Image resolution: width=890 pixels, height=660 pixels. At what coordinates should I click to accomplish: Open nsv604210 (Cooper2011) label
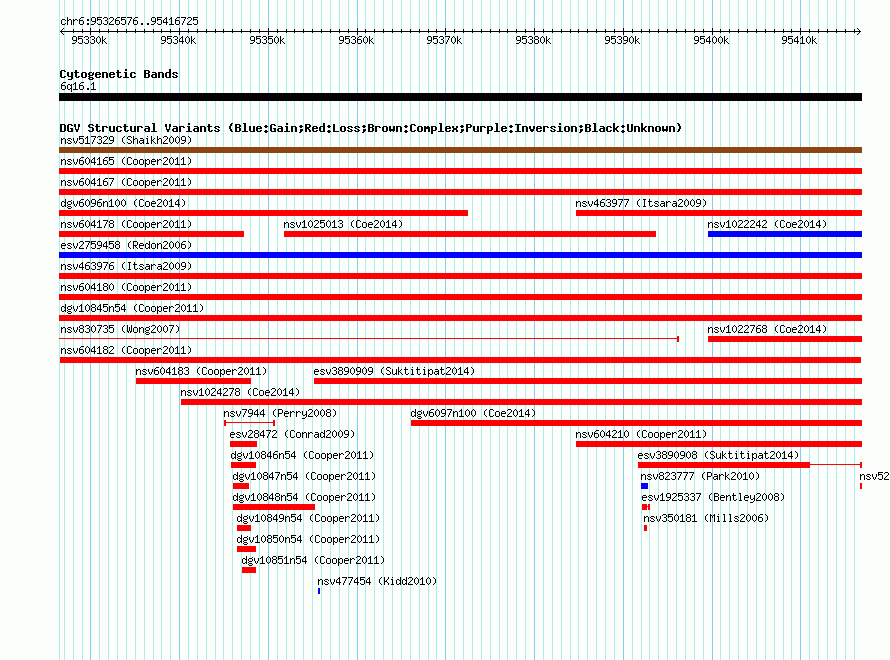(x=641, y=434)
